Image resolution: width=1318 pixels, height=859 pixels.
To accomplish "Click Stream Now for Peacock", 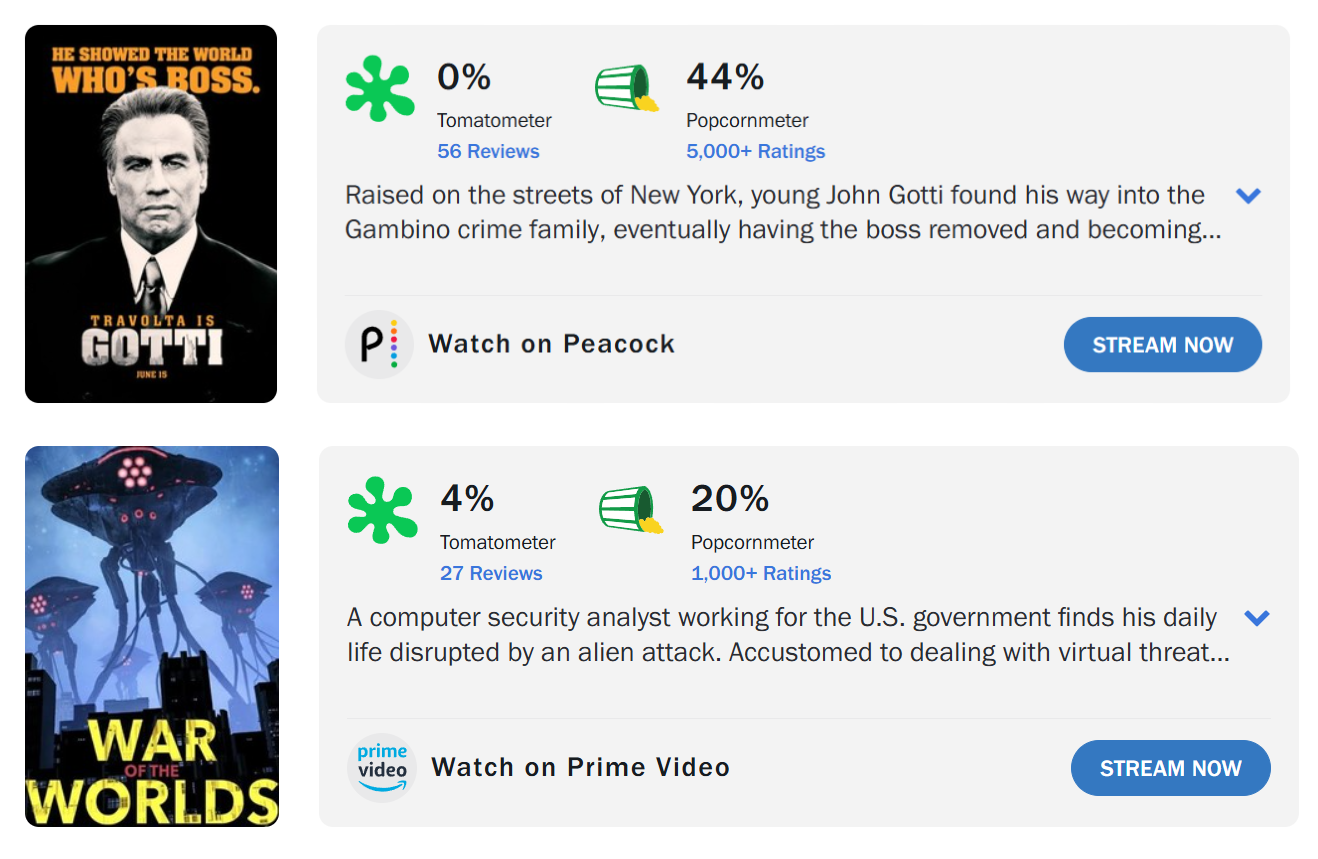I will click(x=1163, y=345).
